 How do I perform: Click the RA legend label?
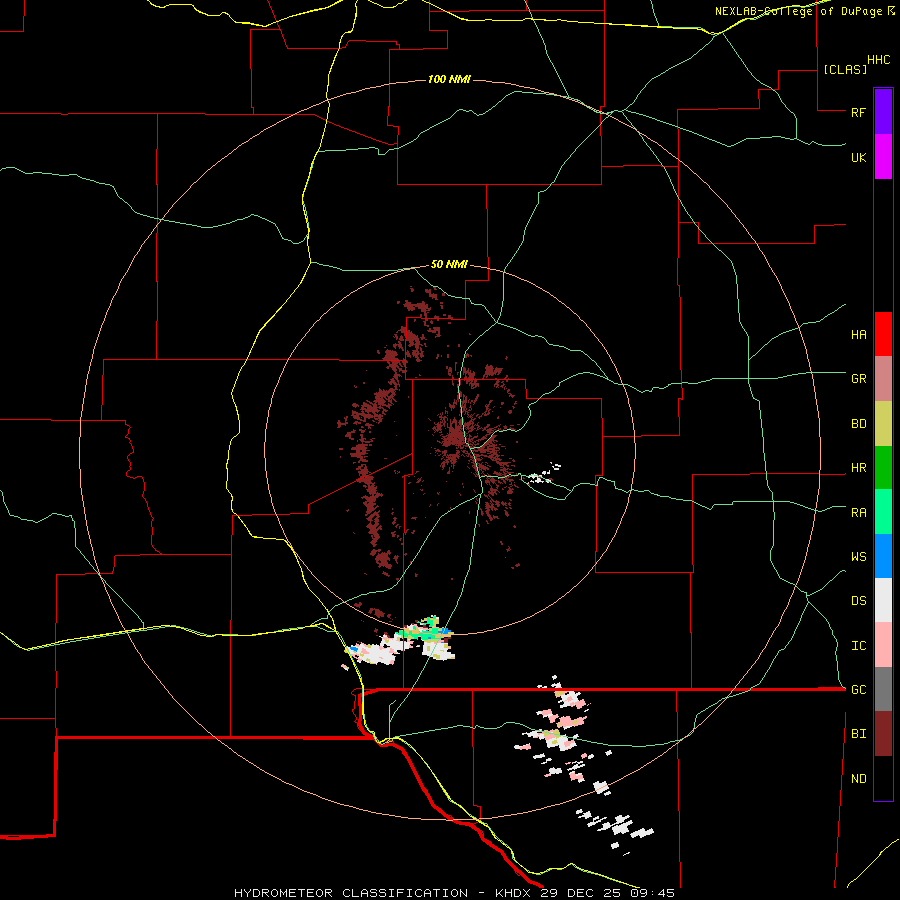coord(858,513)
